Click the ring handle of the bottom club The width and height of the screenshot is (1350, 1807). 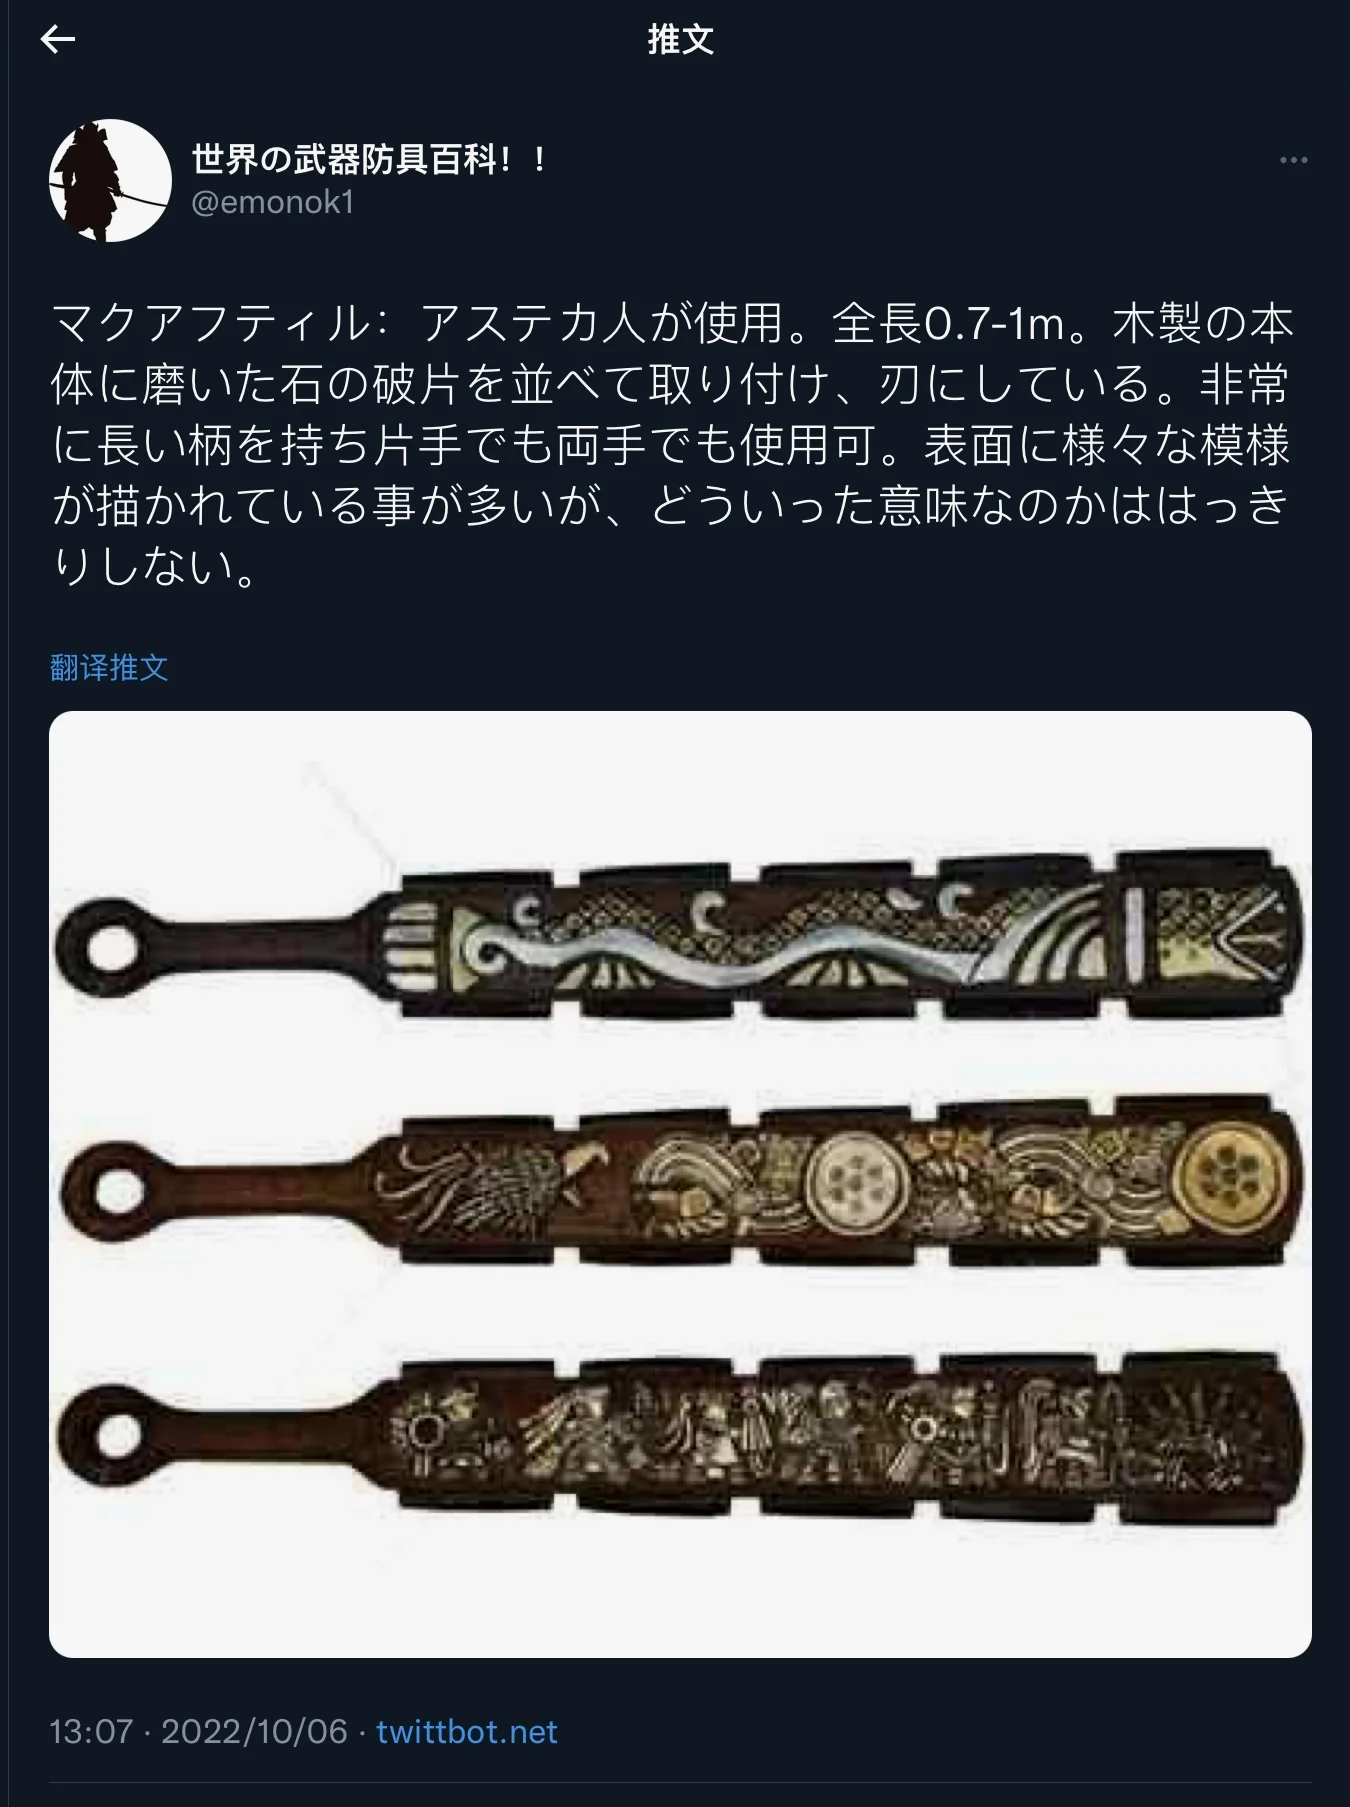112,1436
